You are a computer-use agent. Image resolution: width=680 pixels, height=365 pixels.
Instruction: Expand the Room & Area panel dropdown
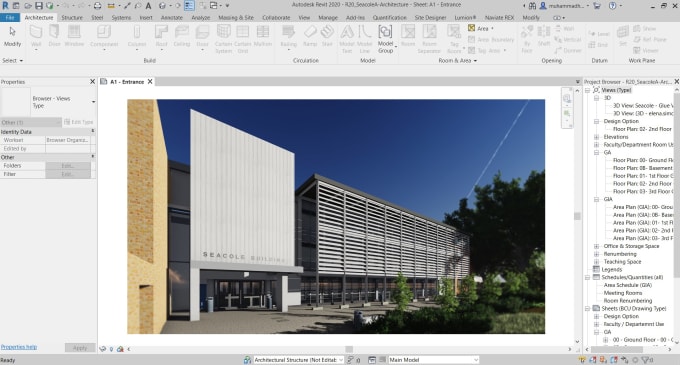(x=458, y=61)
